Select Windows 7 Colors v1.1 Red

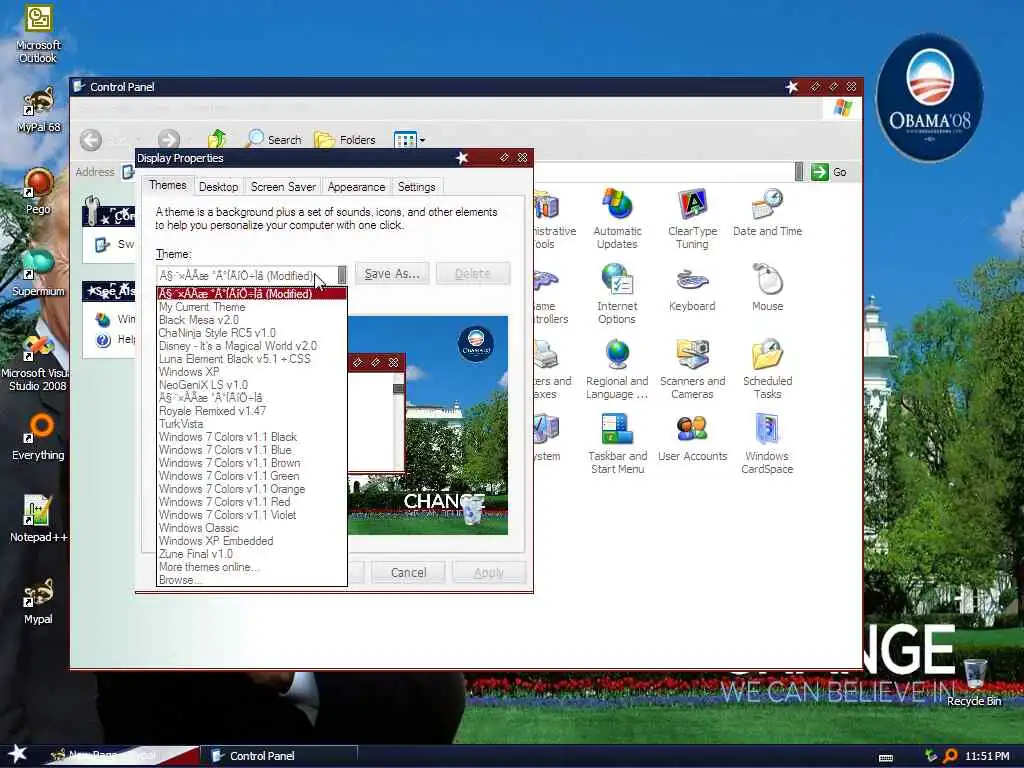click(251, 502)
